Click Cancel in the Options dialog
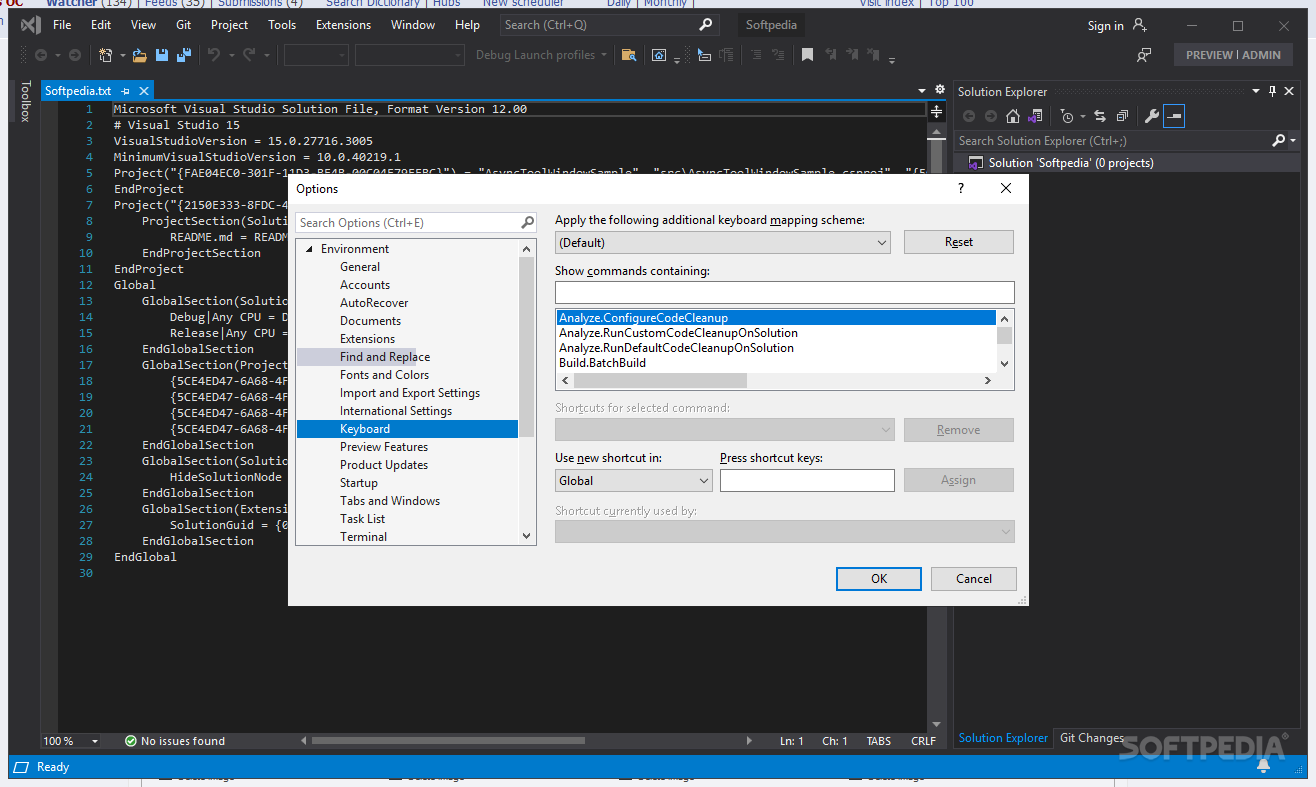This screenshot has width=1316, height=787. (974, 579)
